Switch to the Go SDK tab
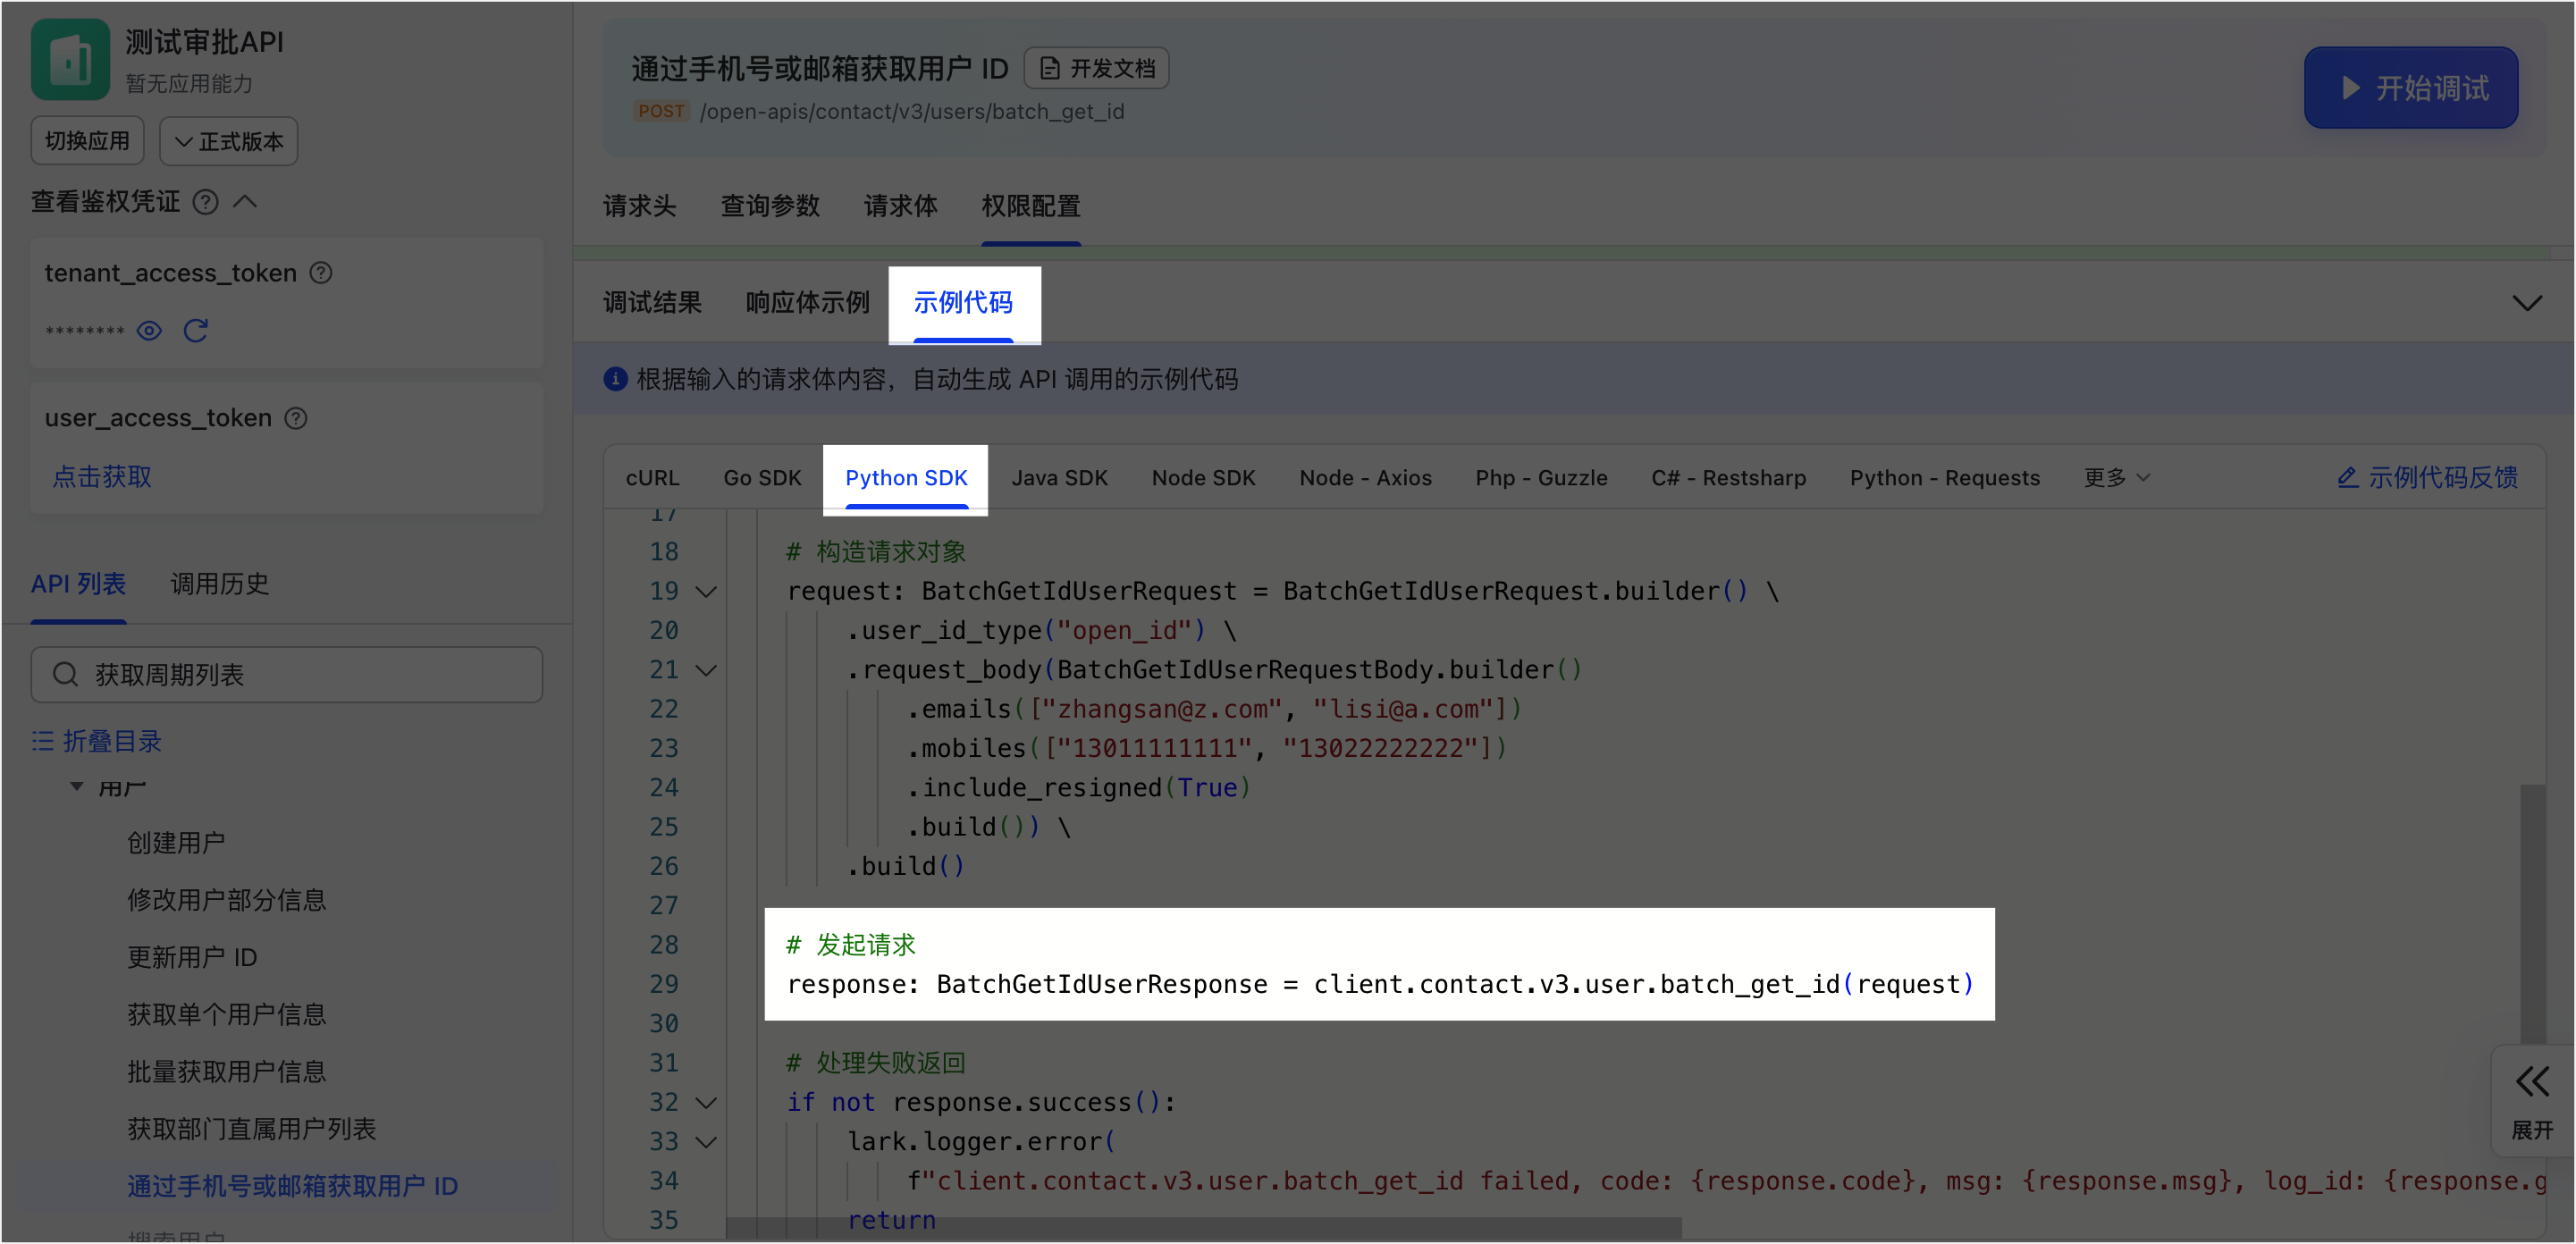The image size is (2576, 1244). [x=762, y=478]
